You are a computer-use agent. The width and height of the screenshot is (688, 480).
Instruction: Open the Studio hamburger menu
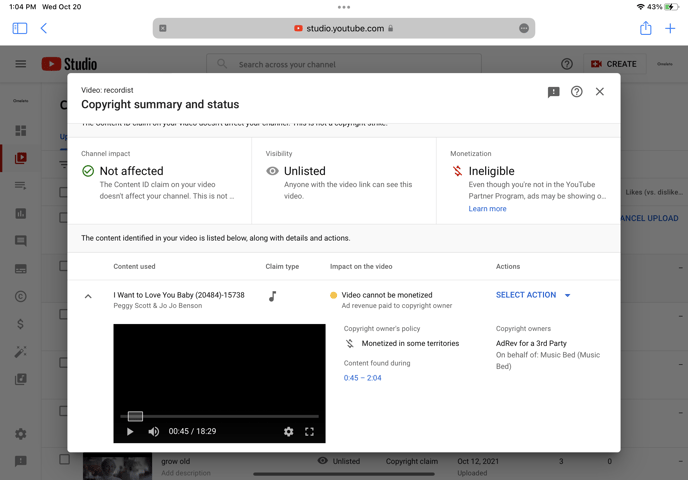(20, 64)
